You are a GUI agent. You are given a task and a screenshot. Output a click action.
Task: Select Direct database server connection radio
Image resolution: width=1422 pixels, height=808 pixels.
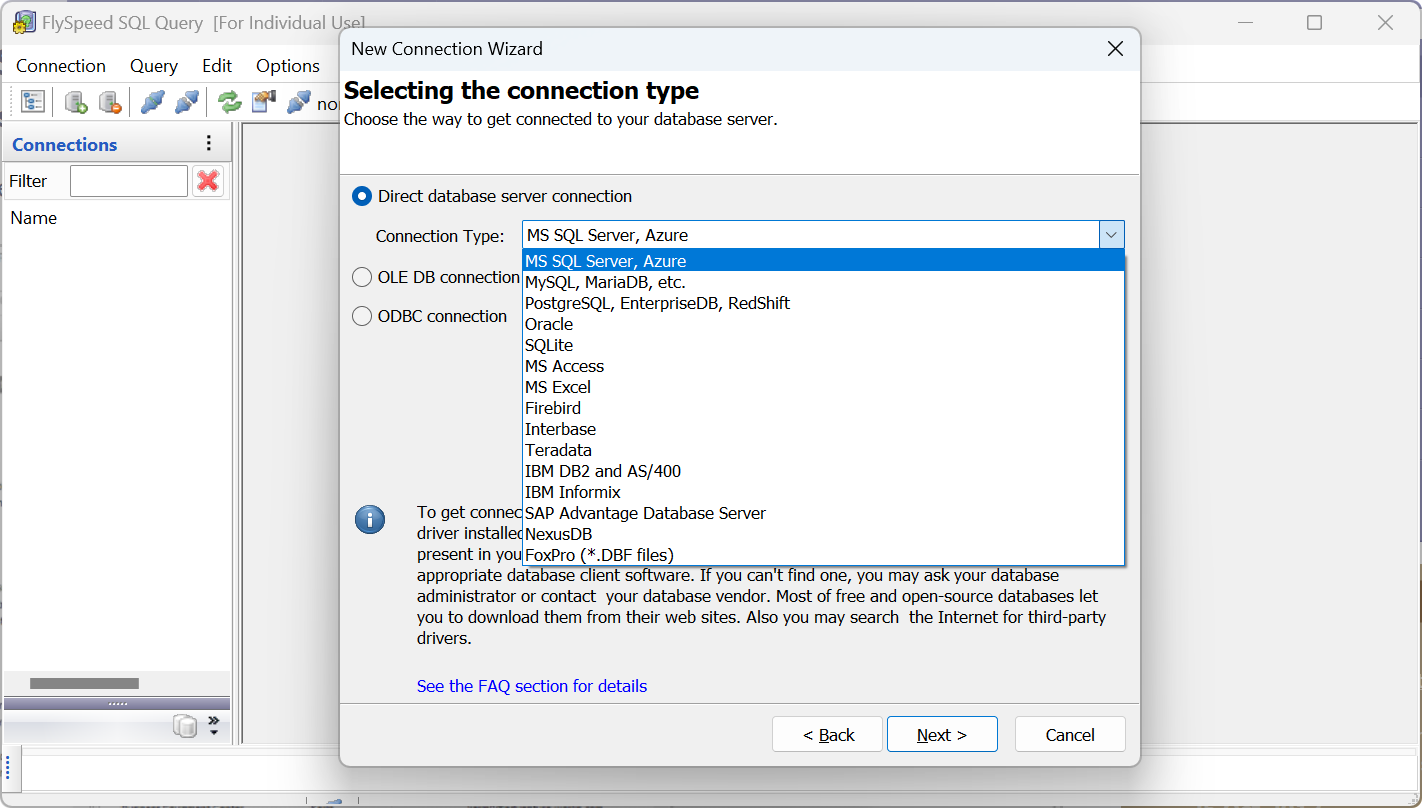(x=362, y=196)
